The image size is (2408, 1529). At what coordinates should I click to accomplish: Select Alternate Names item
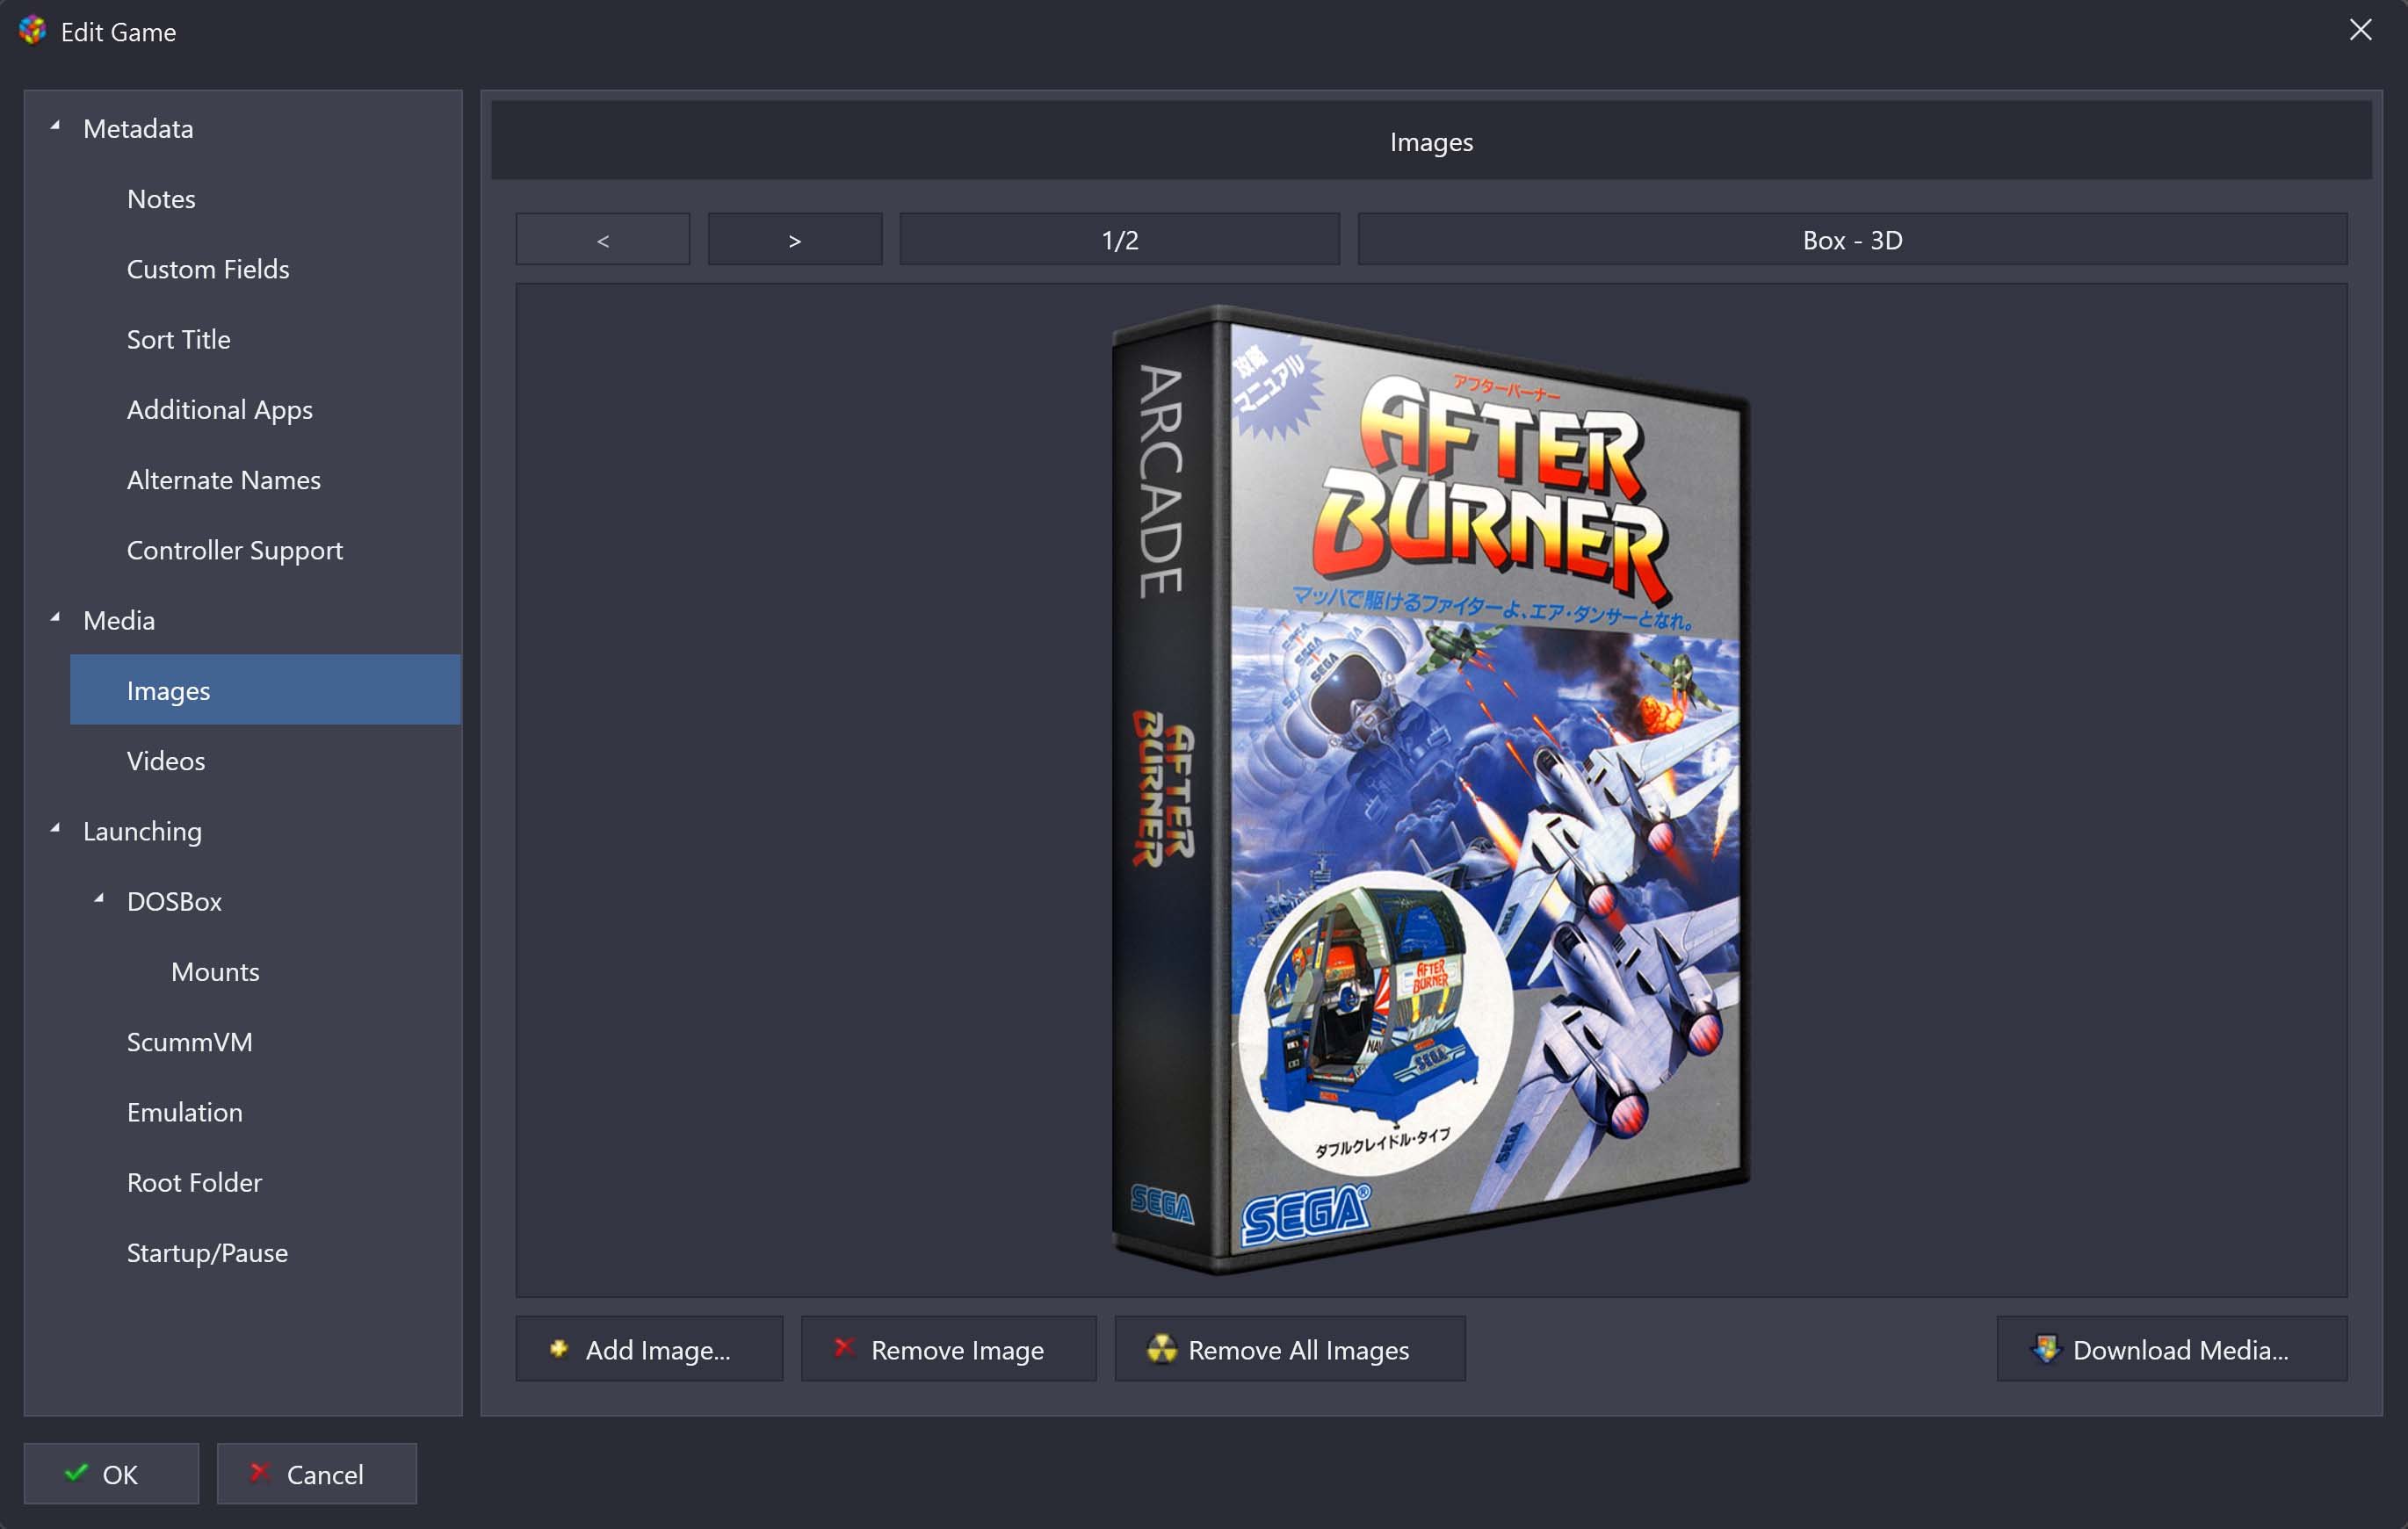click(x=224, y=480)
